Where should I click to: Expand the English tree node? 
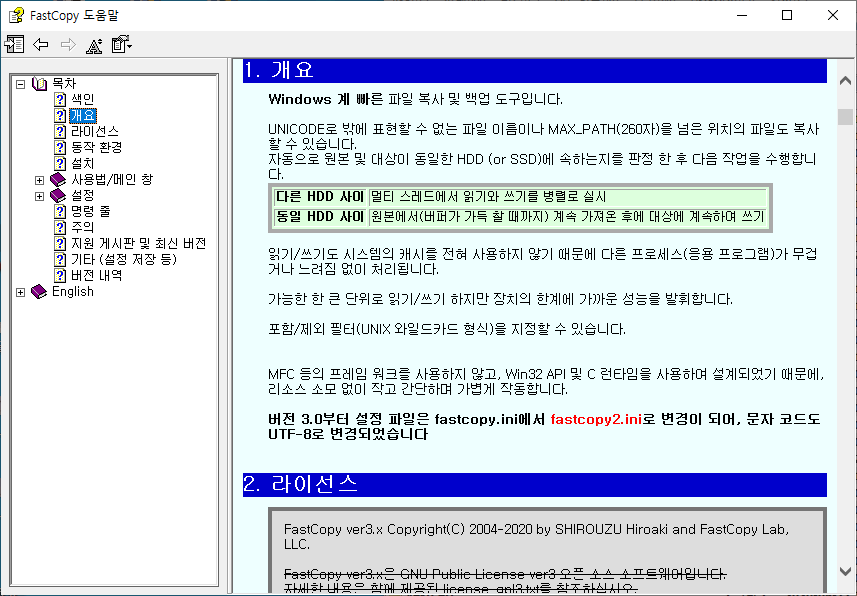coord(20,292)
